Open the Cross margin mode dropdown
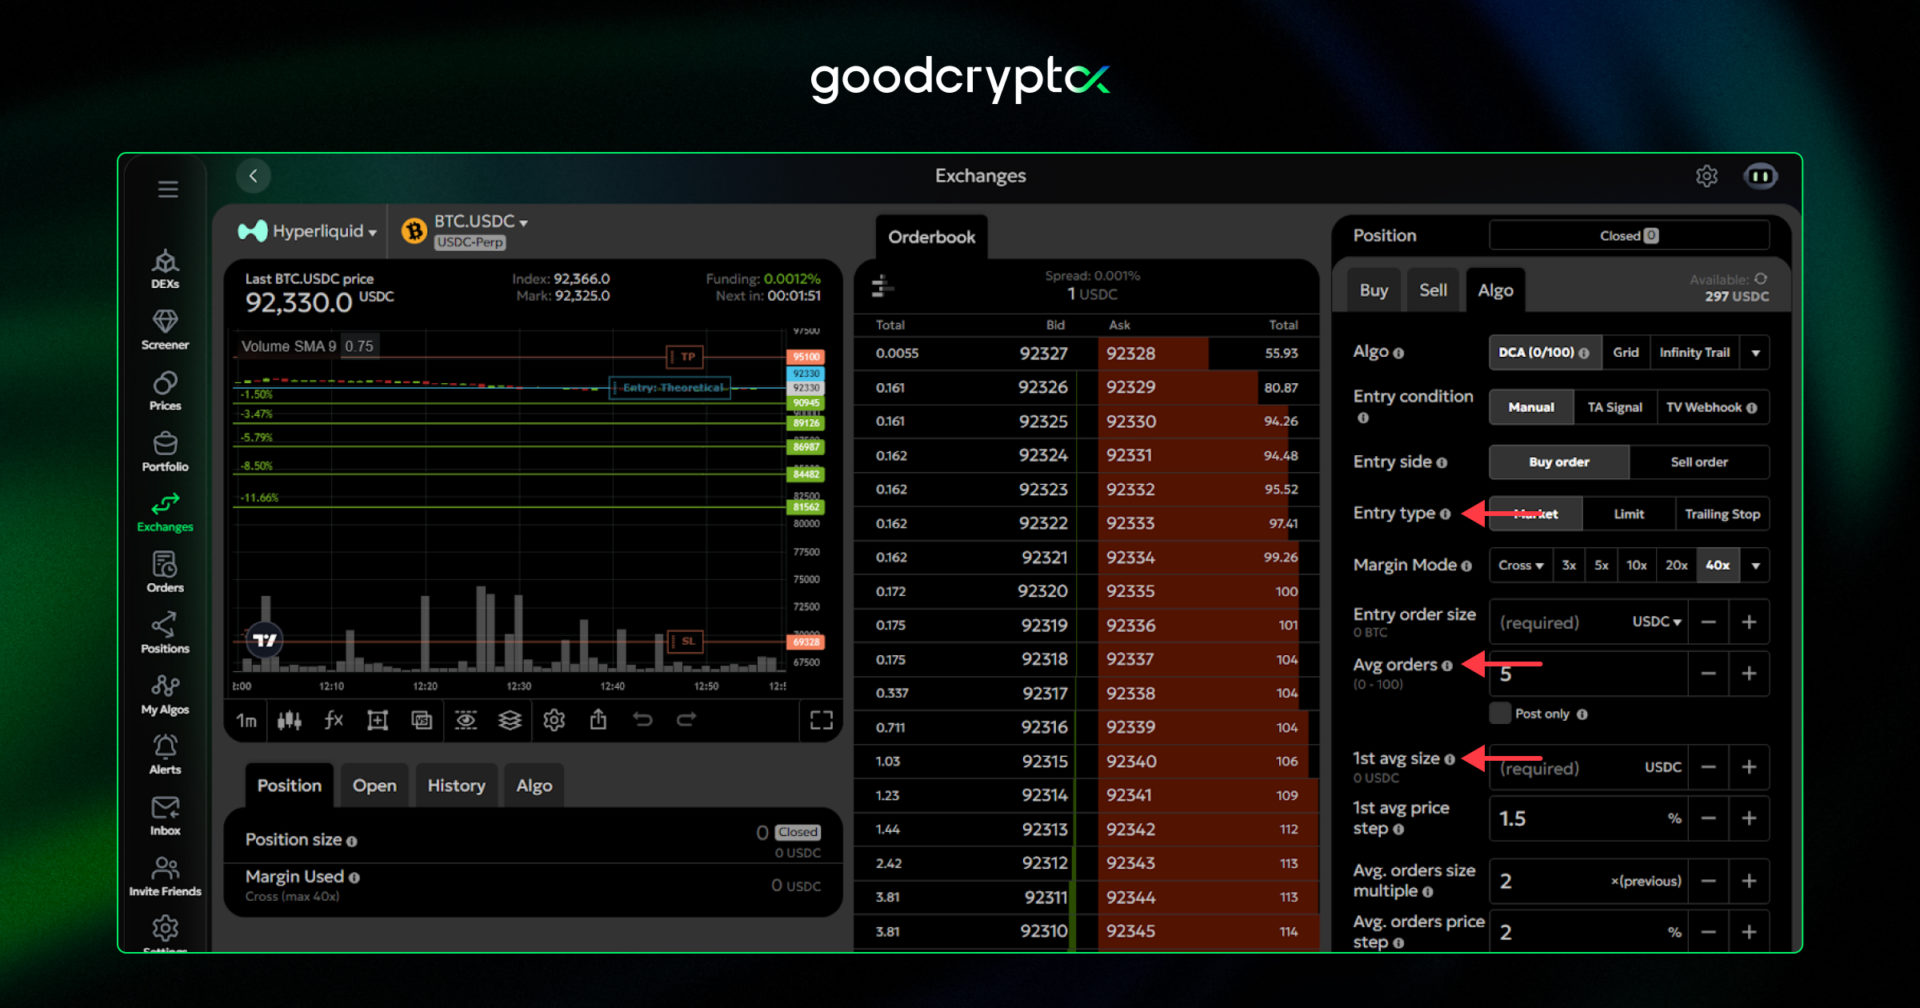 pos(1519,565)
